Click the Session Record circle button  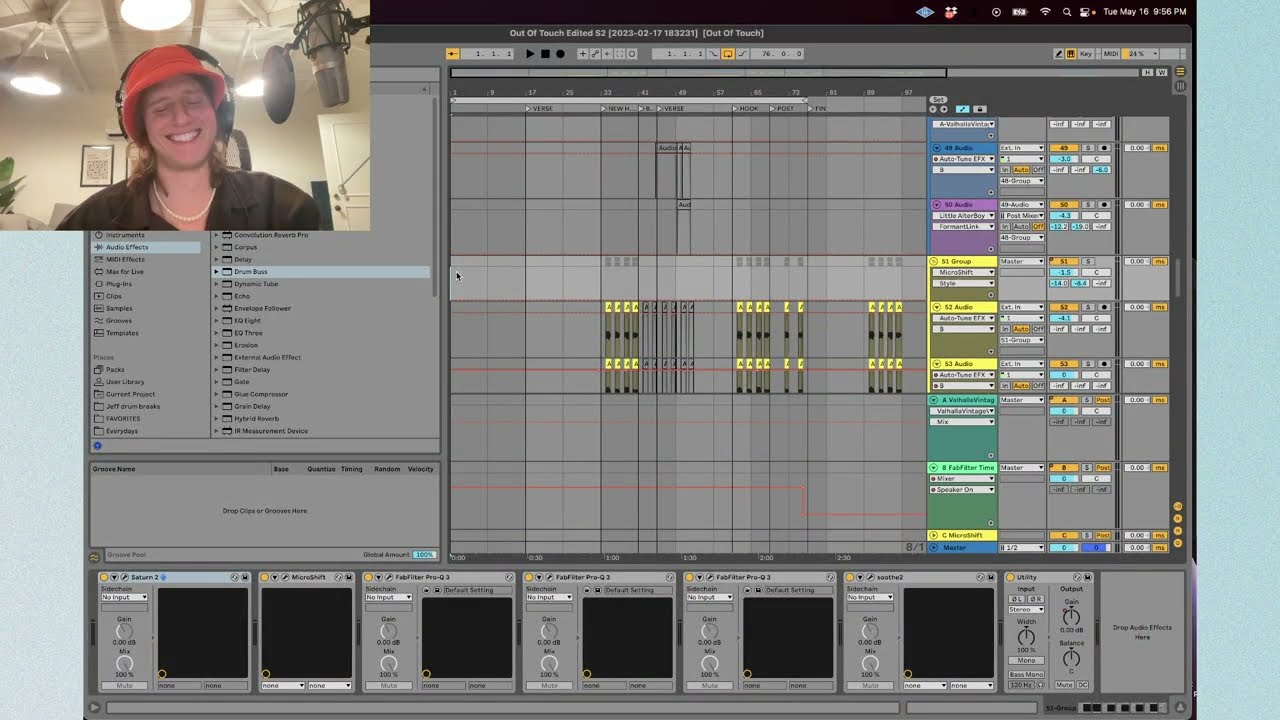[631, 54]
